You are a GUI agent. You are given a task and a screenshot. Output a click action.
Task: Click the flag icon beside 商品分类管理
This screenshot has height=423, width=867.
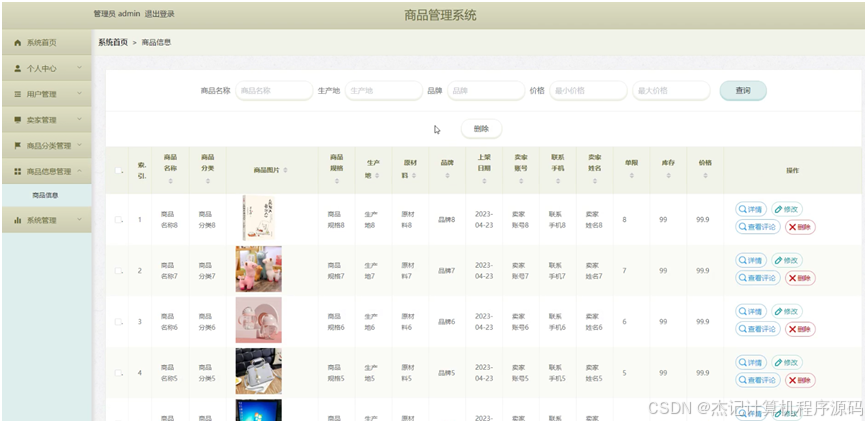click(x=18, y=145)
